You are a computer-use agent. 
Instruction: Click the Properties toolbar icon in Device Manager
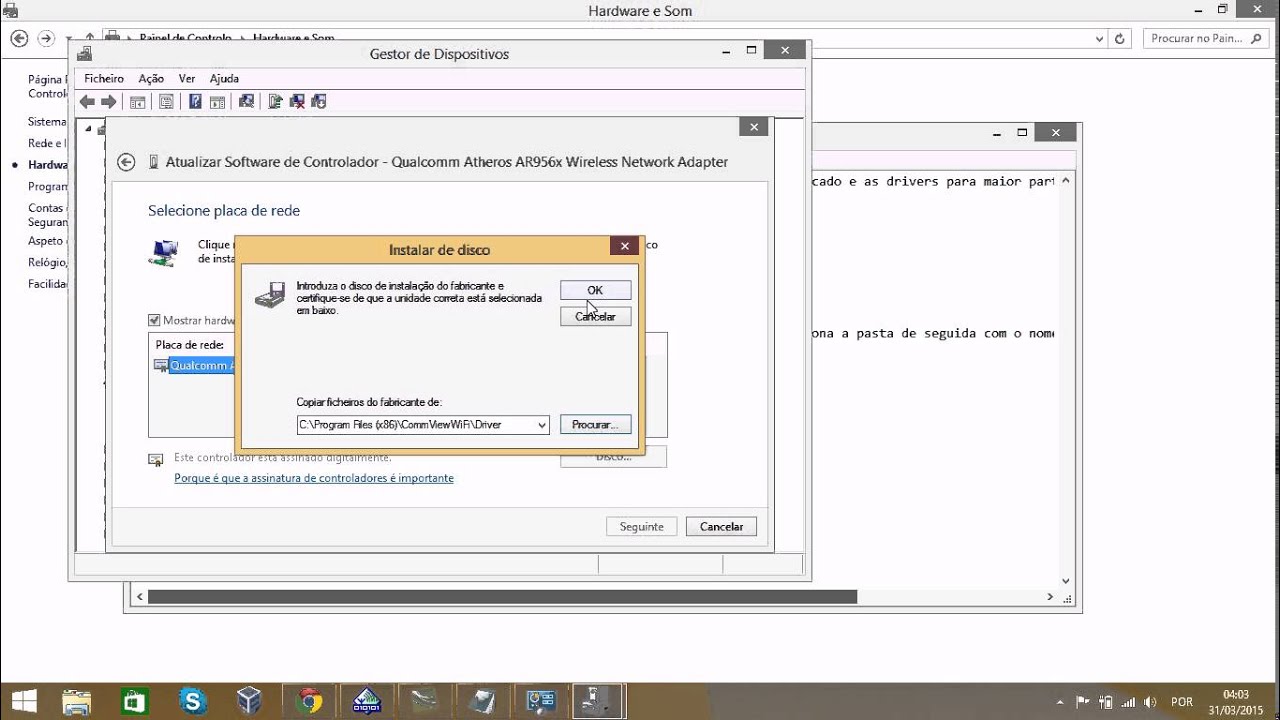166,101
